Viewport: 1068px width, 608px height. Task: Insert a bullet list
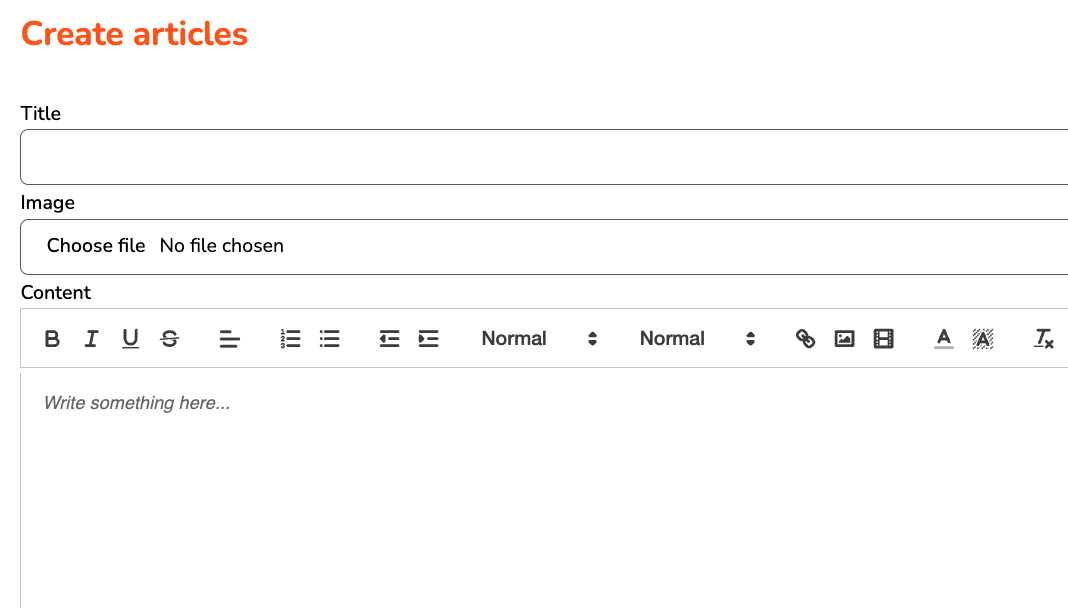coord(330,338)
